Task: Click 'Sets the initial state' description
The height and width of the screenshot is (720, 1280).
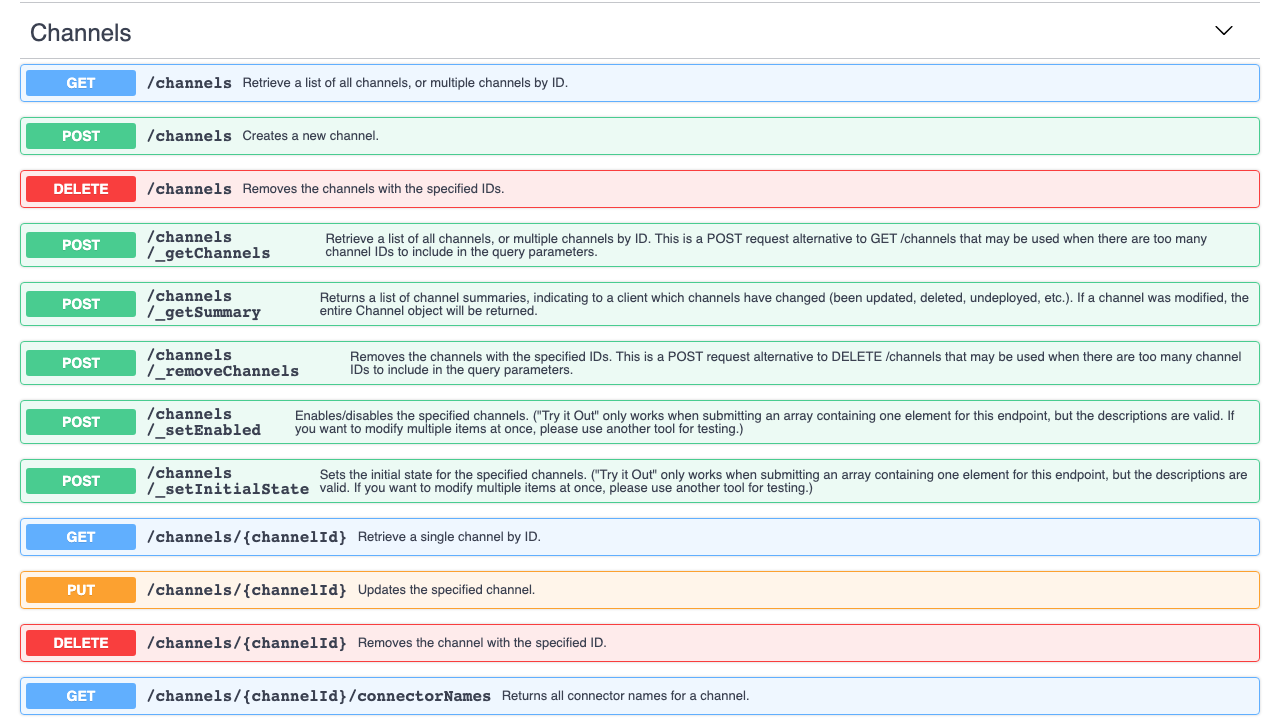Action: [784, 481]
